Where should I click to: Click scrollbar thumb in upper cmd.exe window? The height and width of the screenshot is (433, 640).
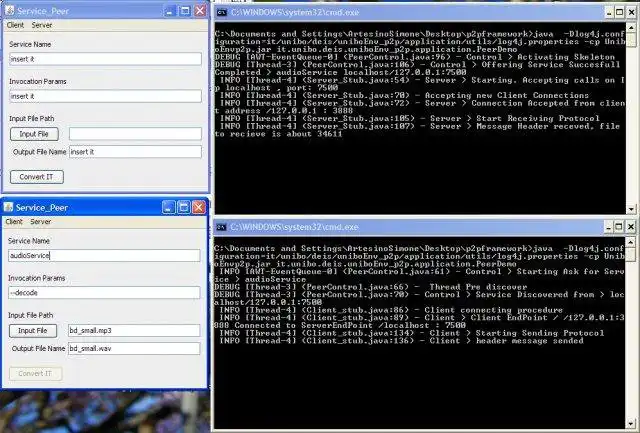(x=631, y=40)
